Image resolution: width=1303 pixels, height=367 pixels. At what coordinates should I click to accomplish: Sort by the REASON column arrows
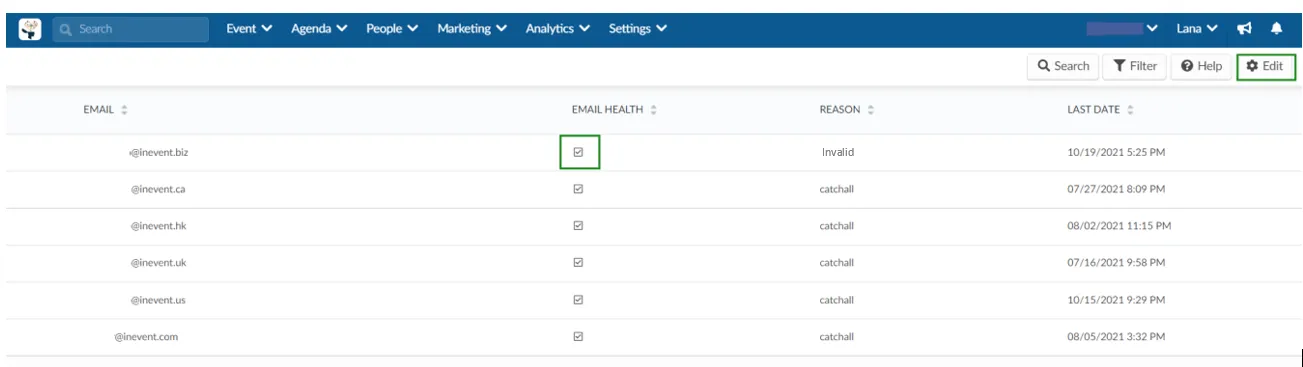point(870,110)
